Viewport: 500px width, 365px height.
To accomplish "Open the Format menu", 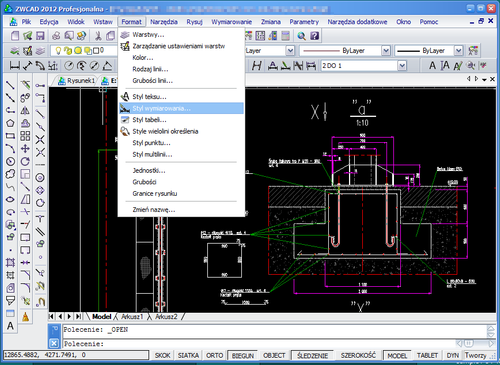I will [131, 22].
